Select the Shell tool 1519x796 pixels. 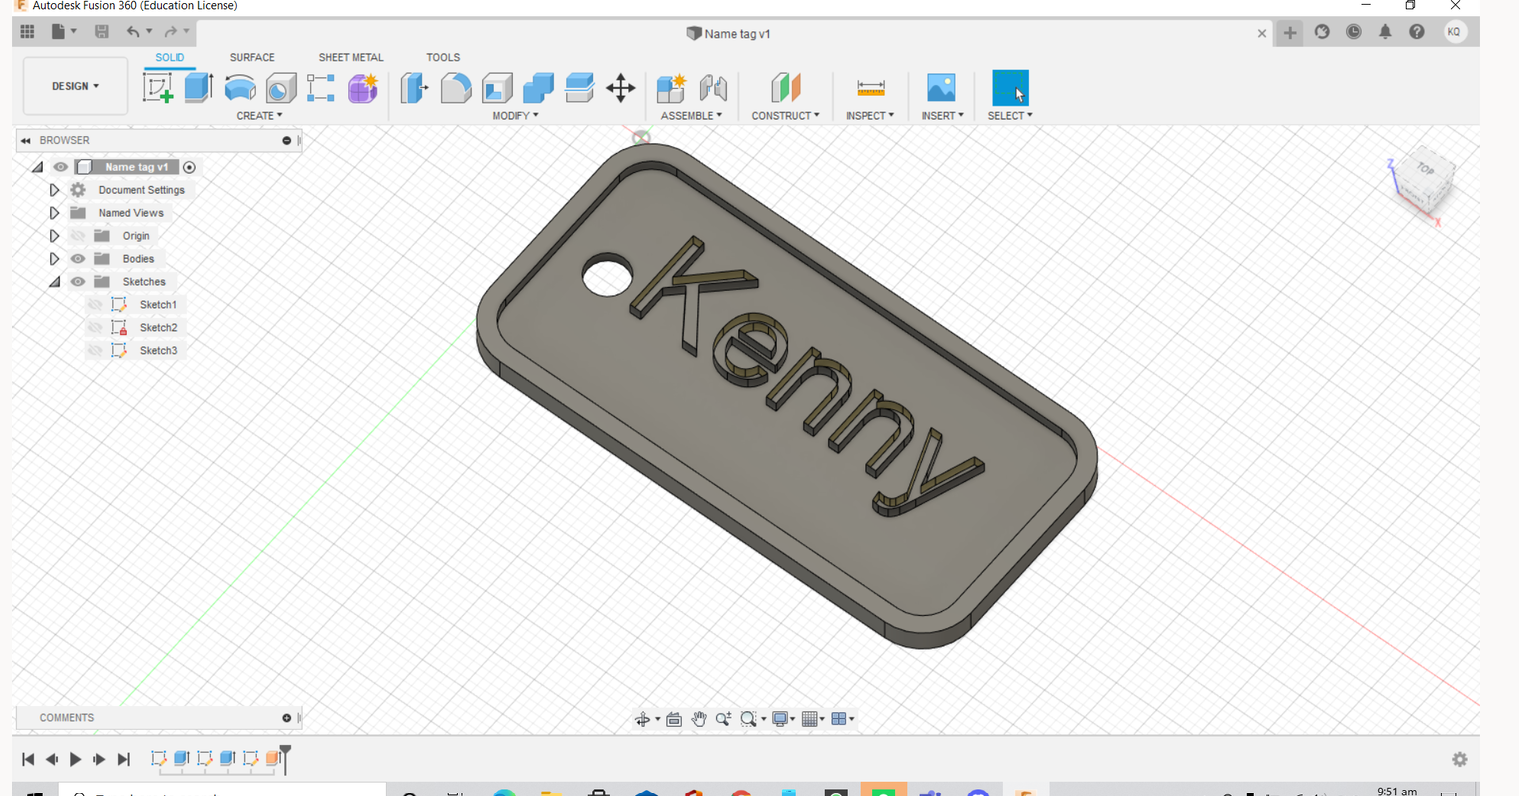497,88
